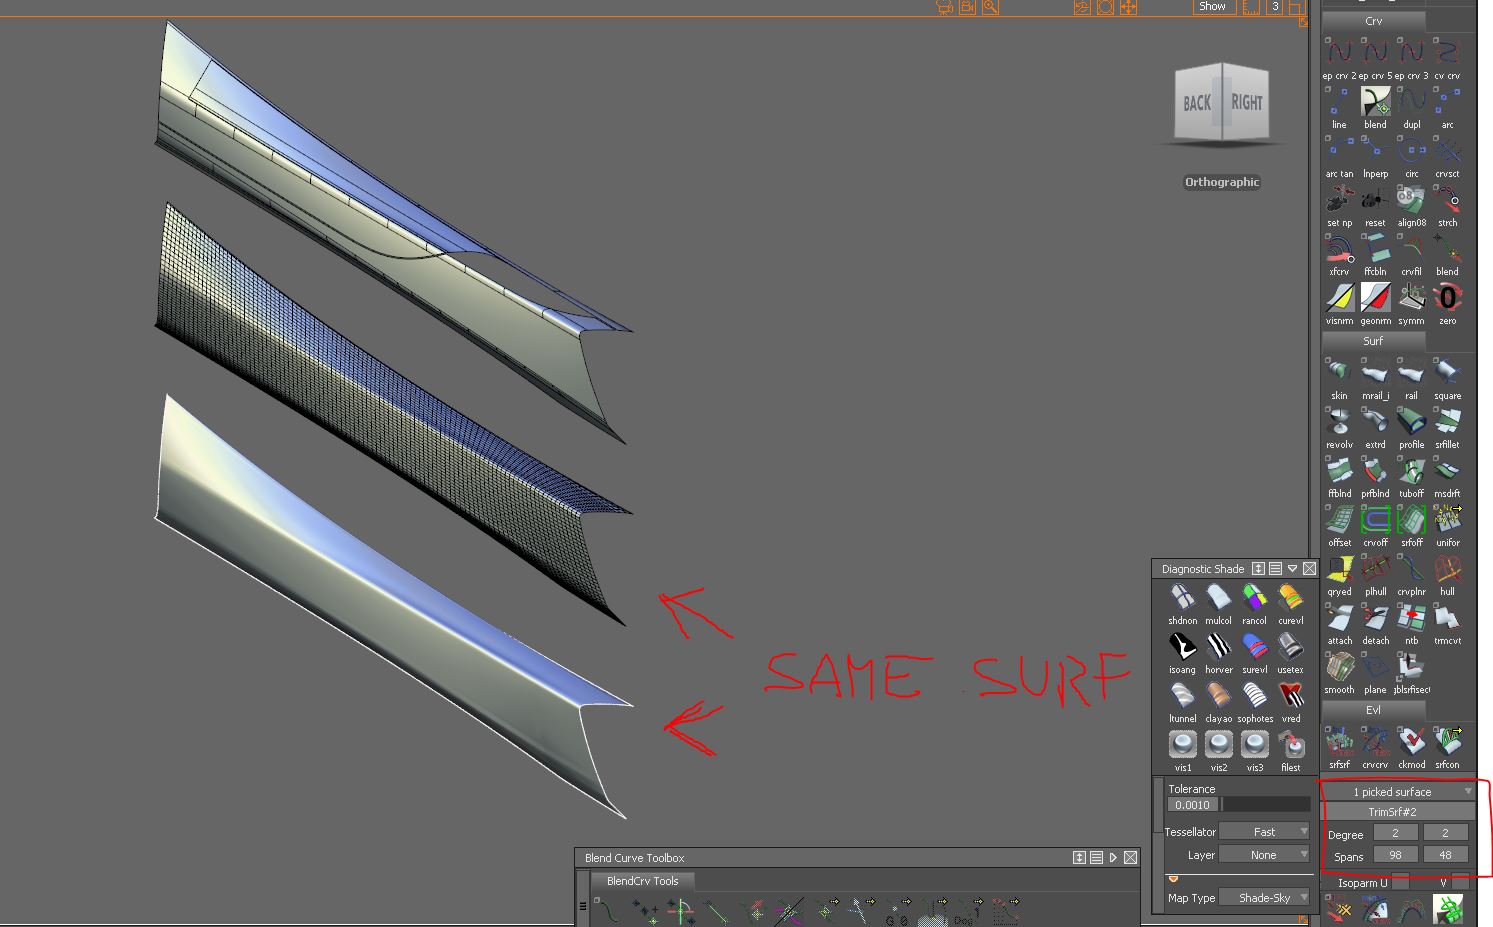This screenshot has height=927, width=1493.
Task: Activate the srfillet fillet tool
Action: click(1447, 422)
